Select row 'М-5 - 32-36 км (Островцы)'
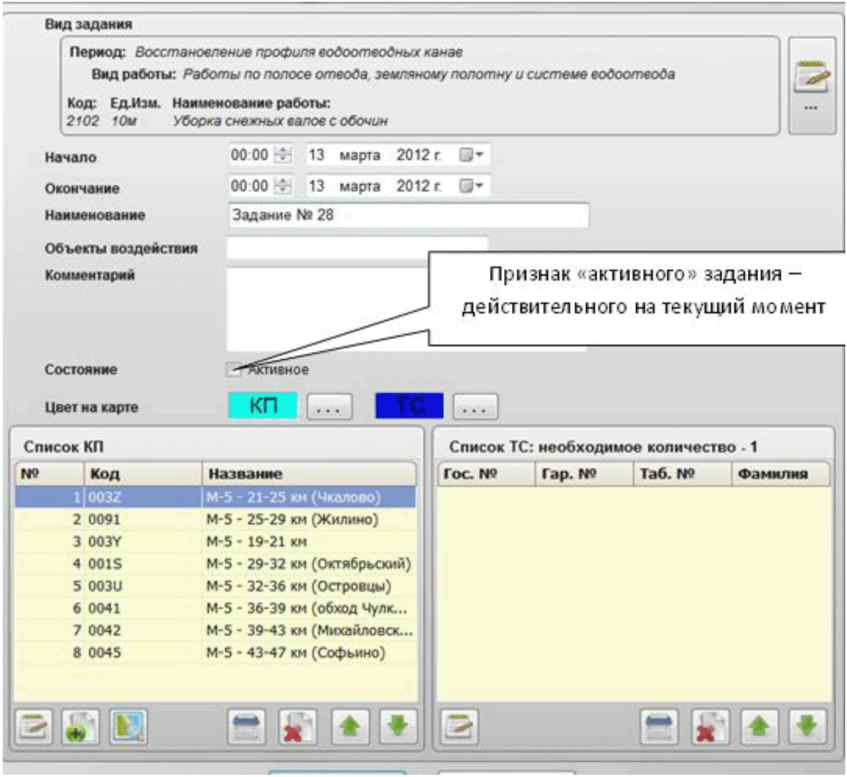Screen dimensions: 847x777 [x=216, y=586]
